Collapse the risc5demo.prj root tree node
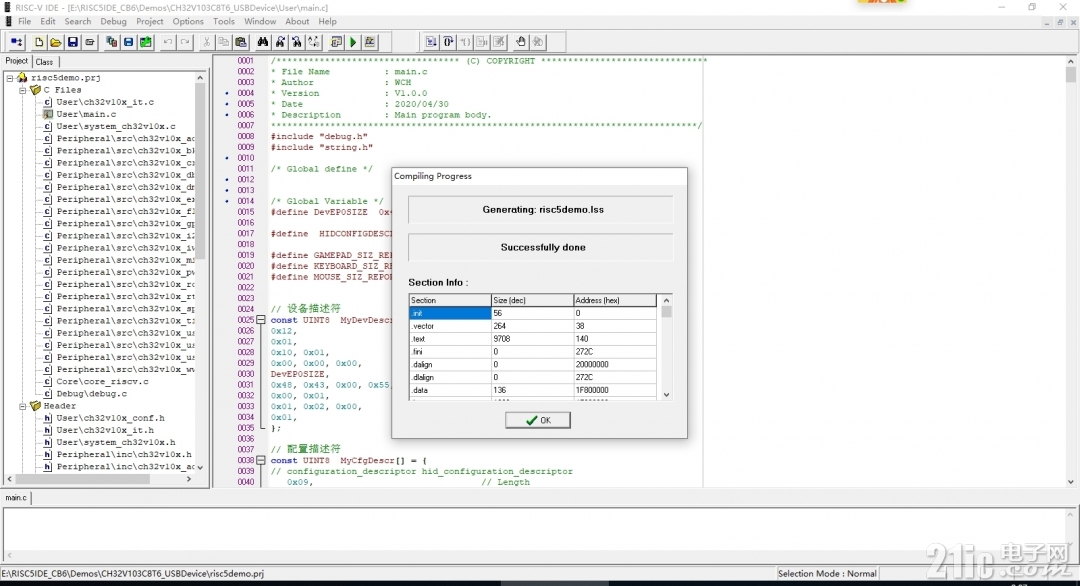This screenshot has width=1080, height=586. coord(10,78)
